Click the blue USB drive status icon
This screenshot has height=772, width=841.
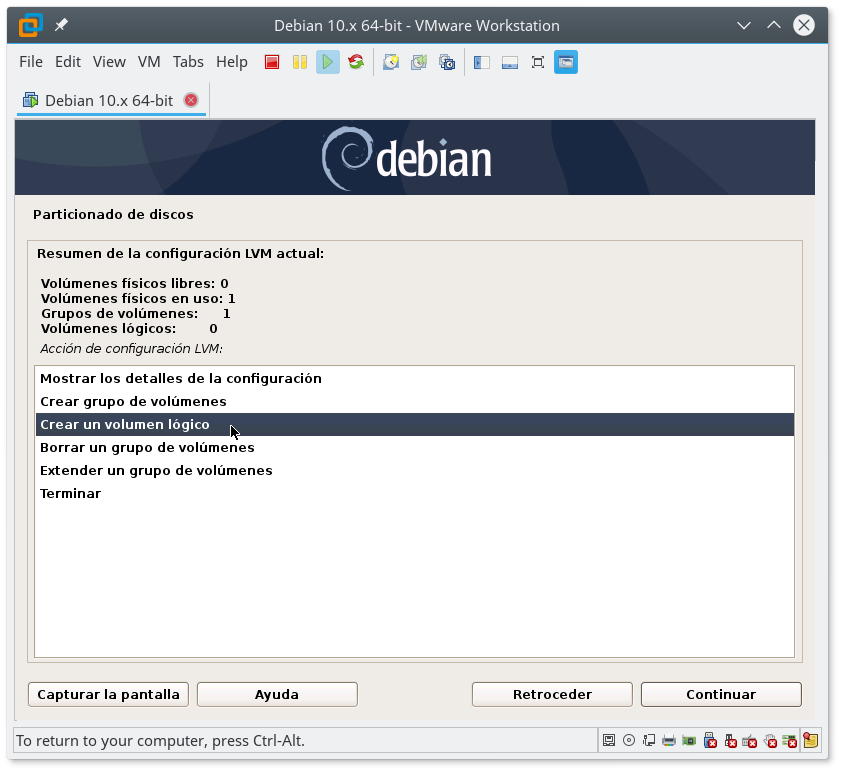click(710, 740)
